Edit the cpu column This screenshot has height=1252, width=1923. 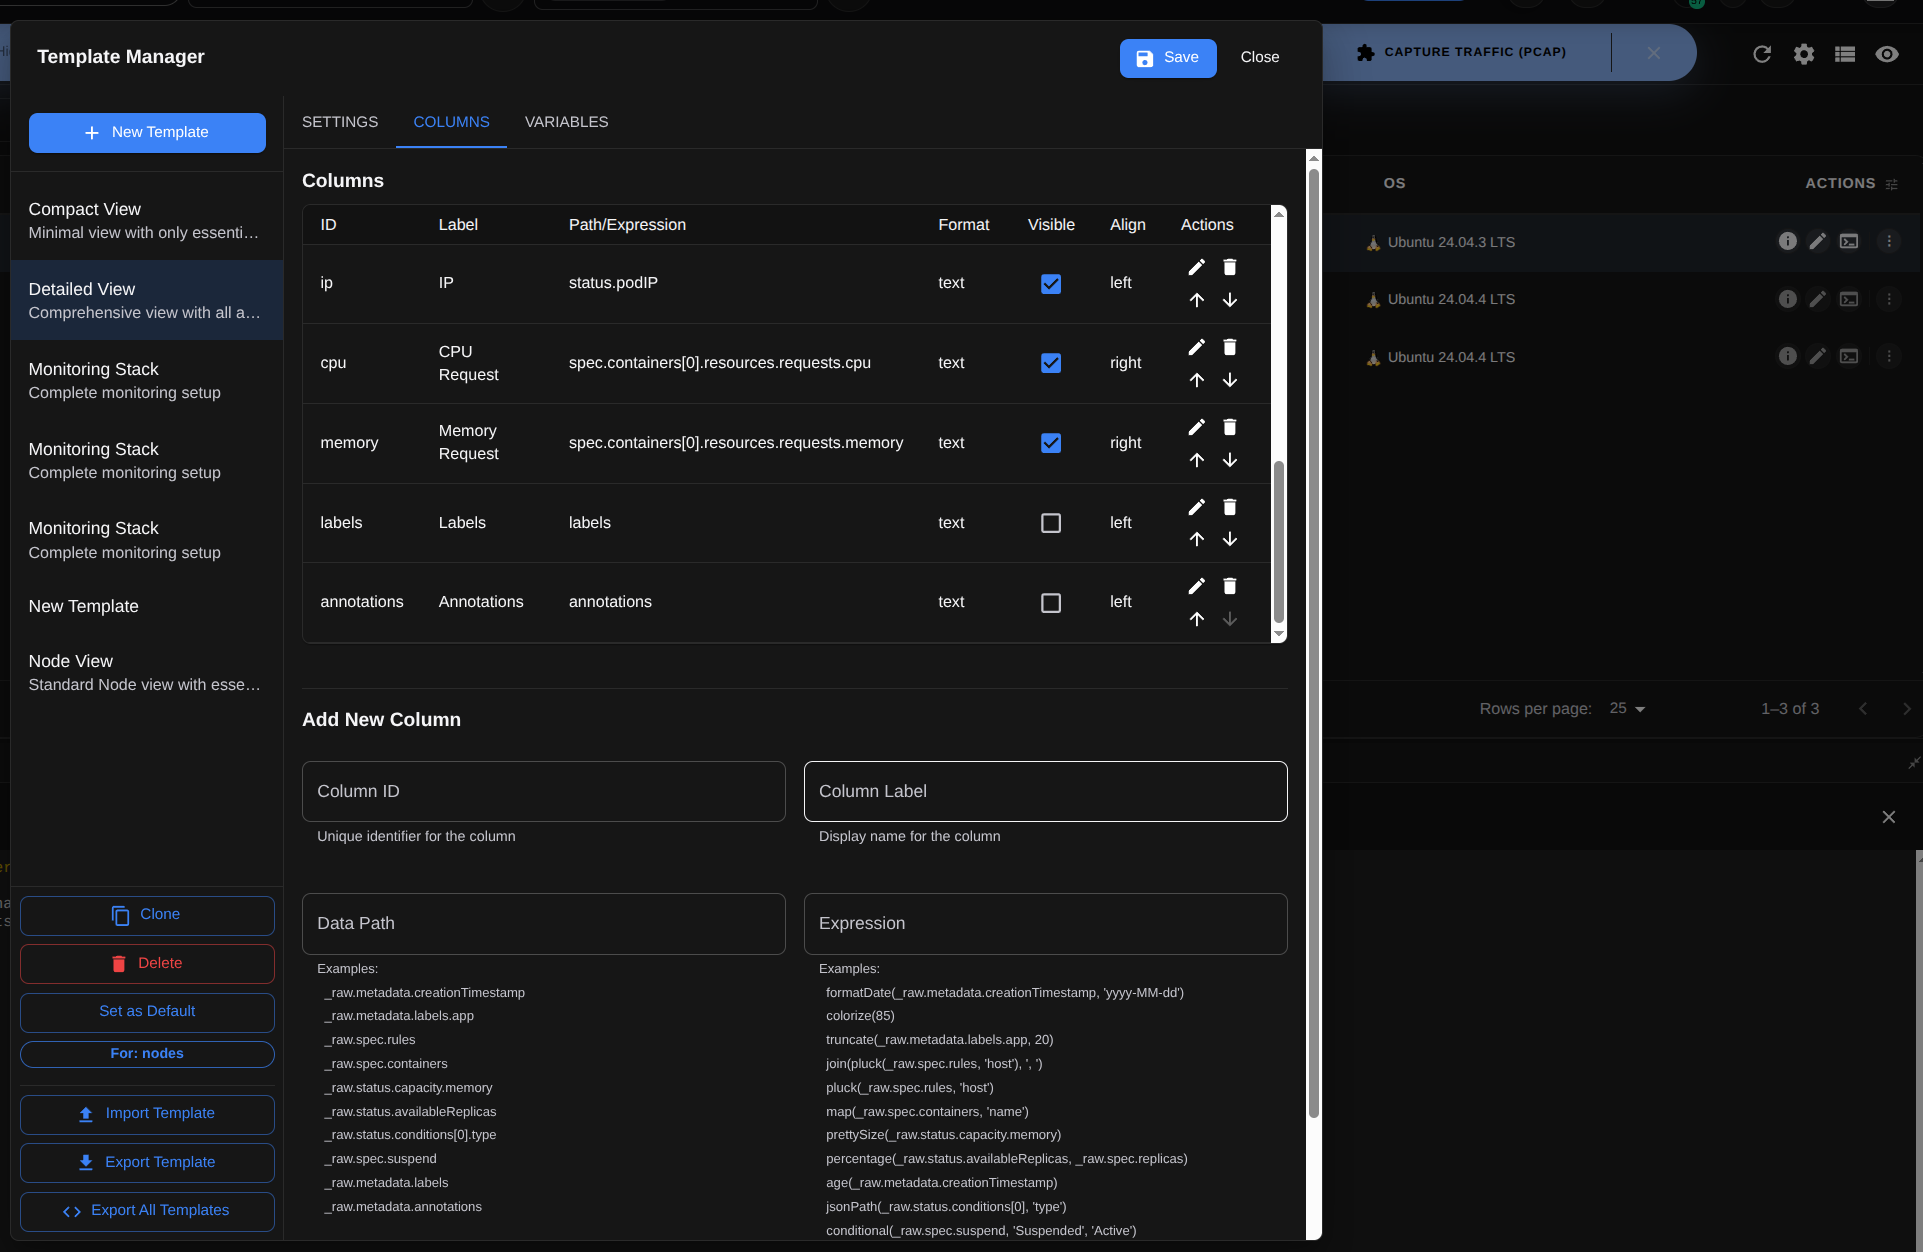click(1196, 347)
